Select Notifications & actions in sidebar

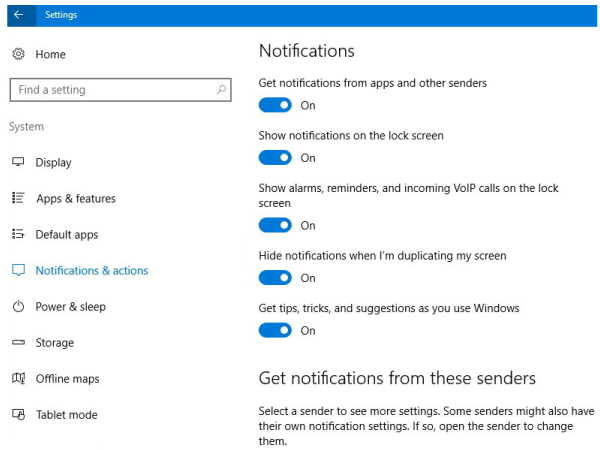(x=91, y=271)
